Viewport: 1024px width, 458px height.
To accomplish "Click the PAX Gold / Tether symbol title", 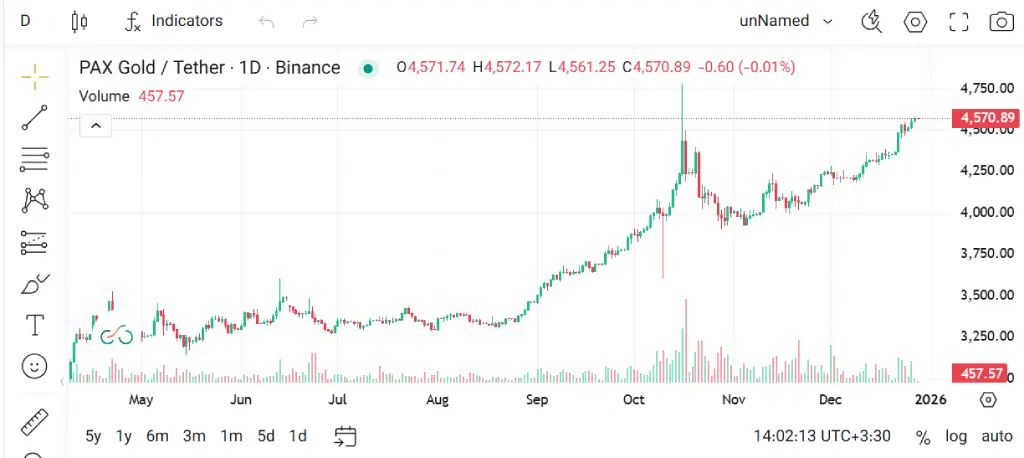I will 210,68.
